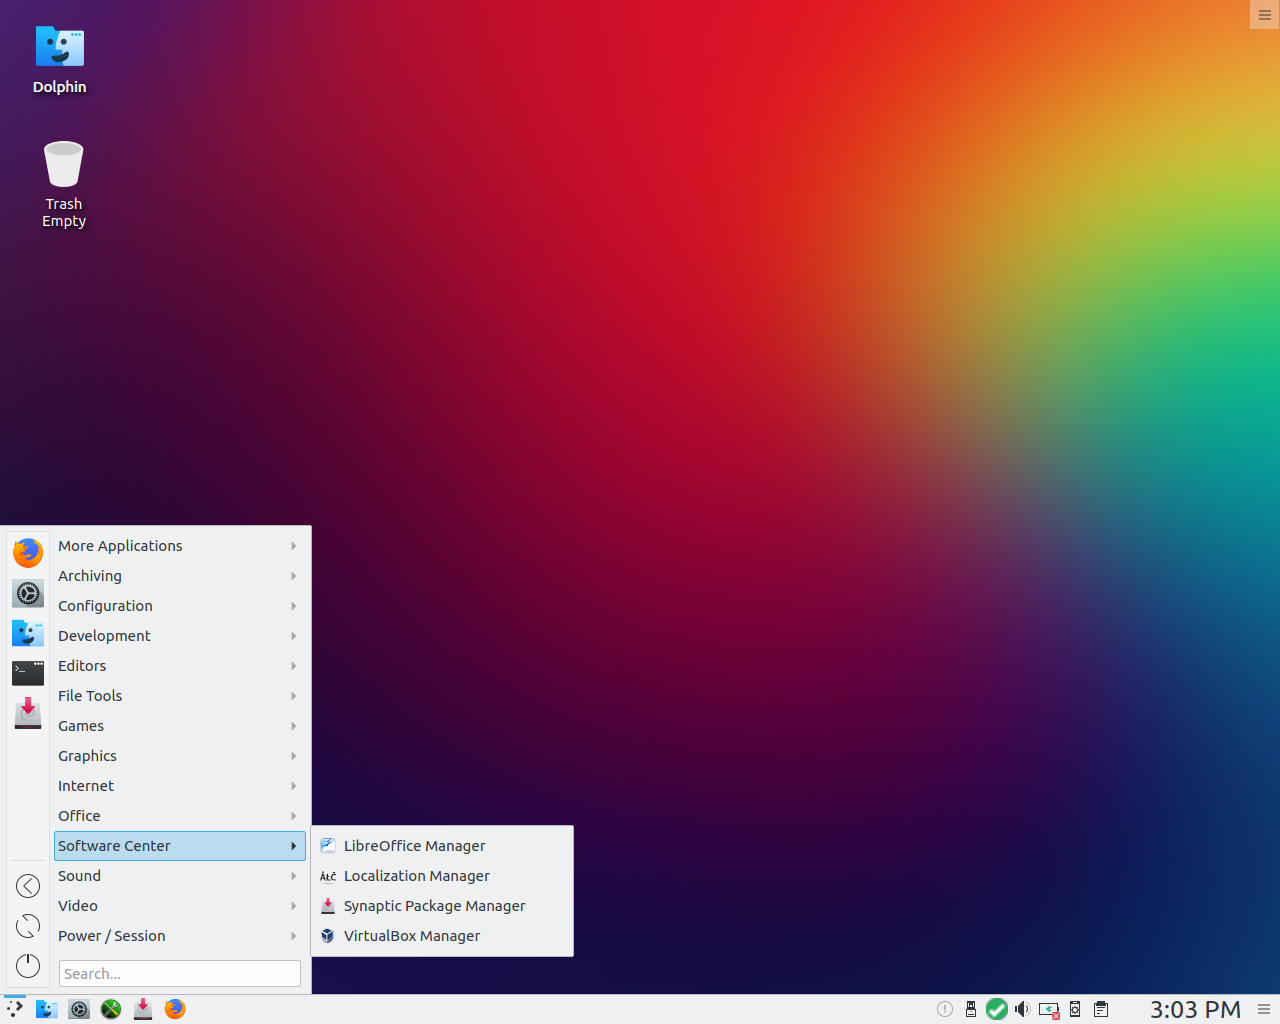Expand the Configuration submenu arrow
Screen dimensions: 1280x1024
(294, 606)
